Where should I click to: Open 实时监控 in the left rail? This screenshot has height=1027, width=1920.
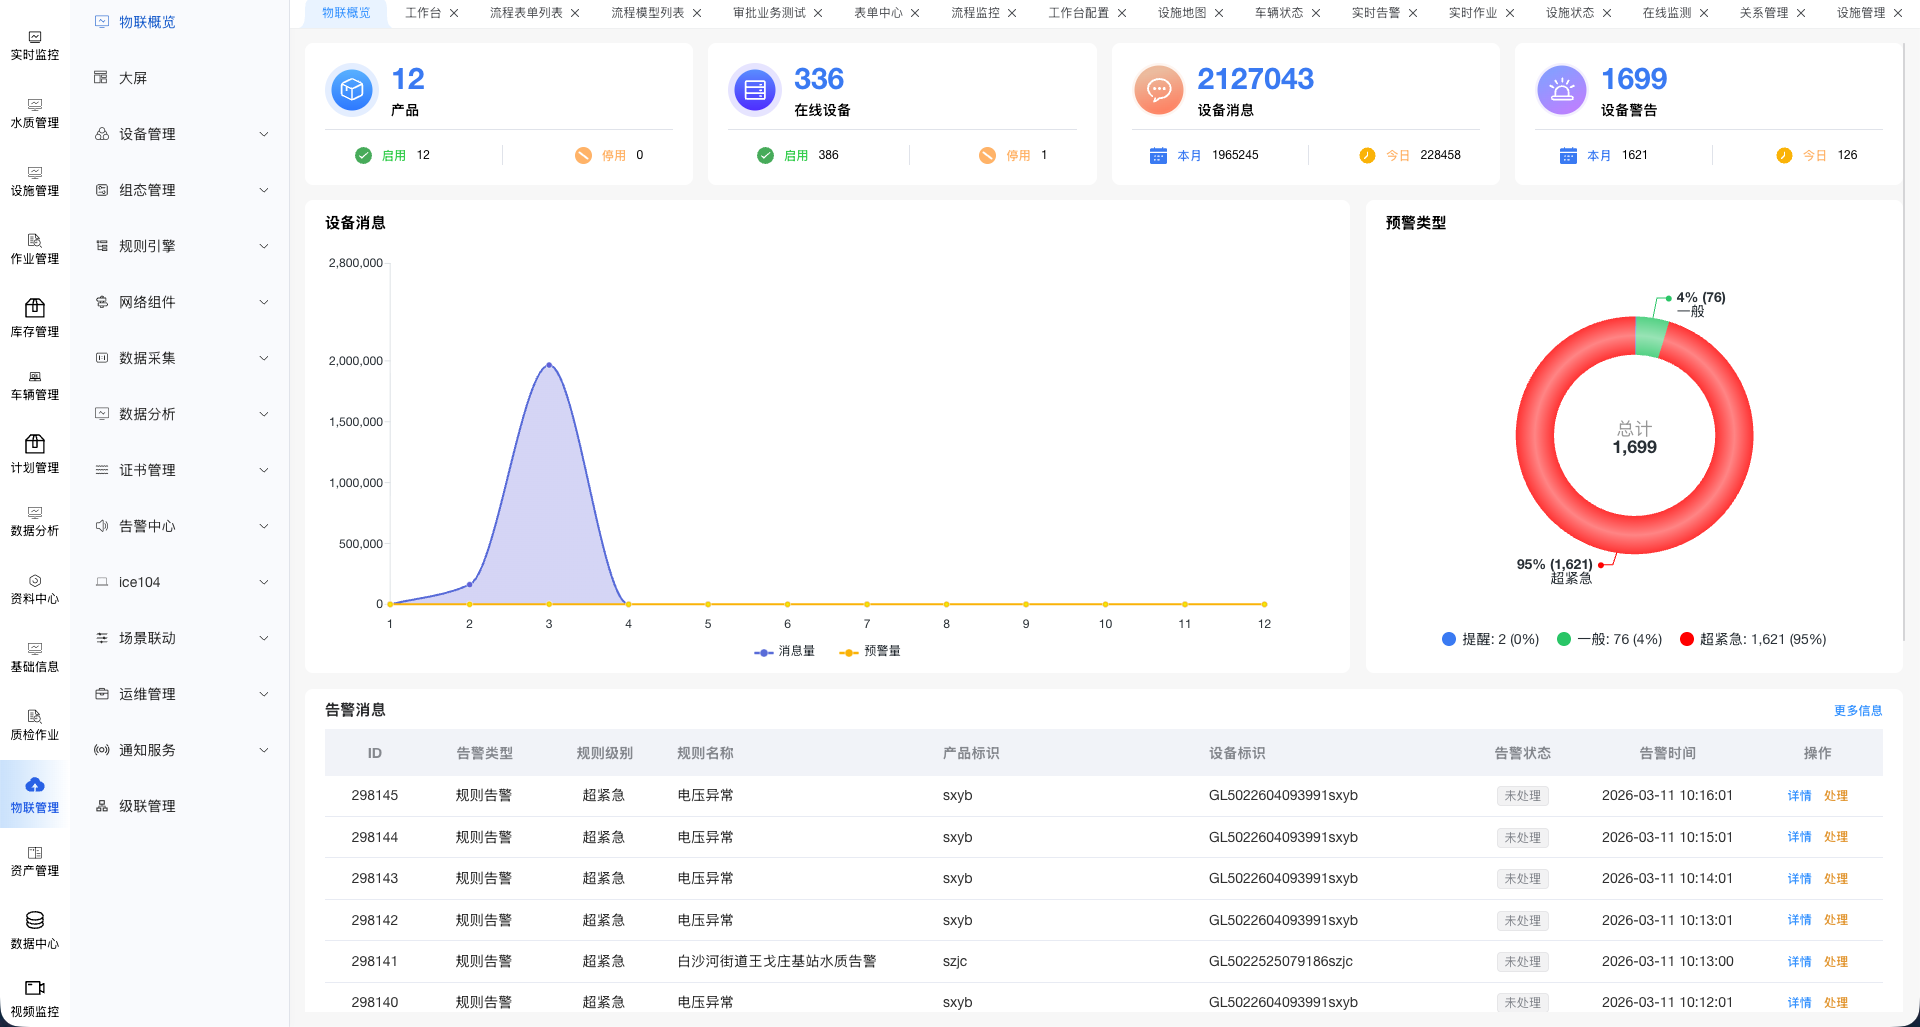pos(34,45)
